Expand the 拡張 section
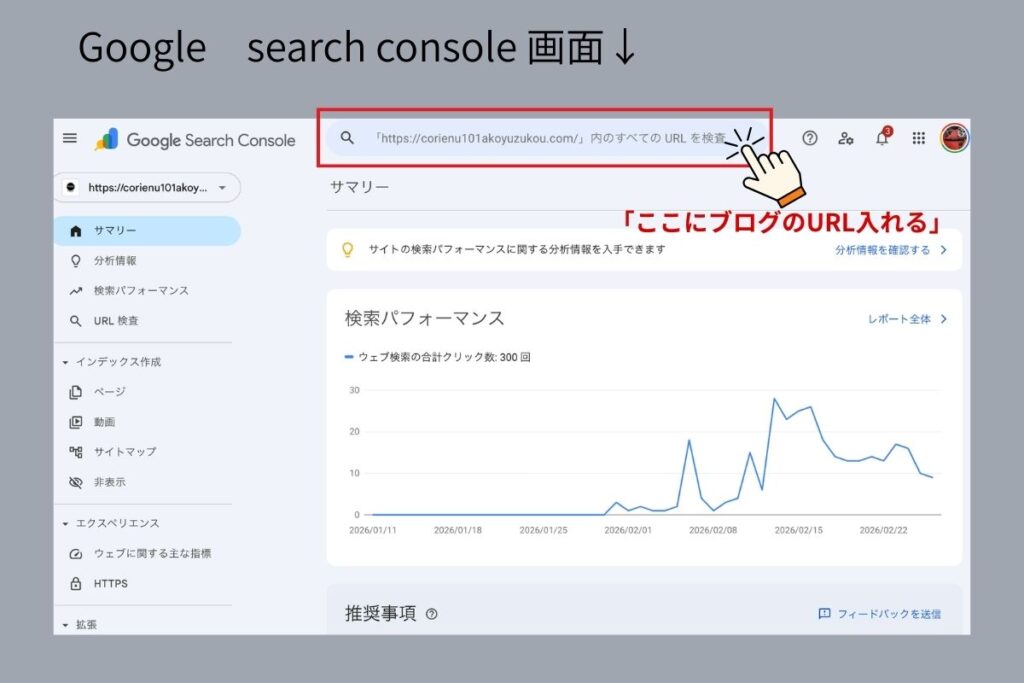The width and height of the screenshot is (1024, 683). coord(66,624)
